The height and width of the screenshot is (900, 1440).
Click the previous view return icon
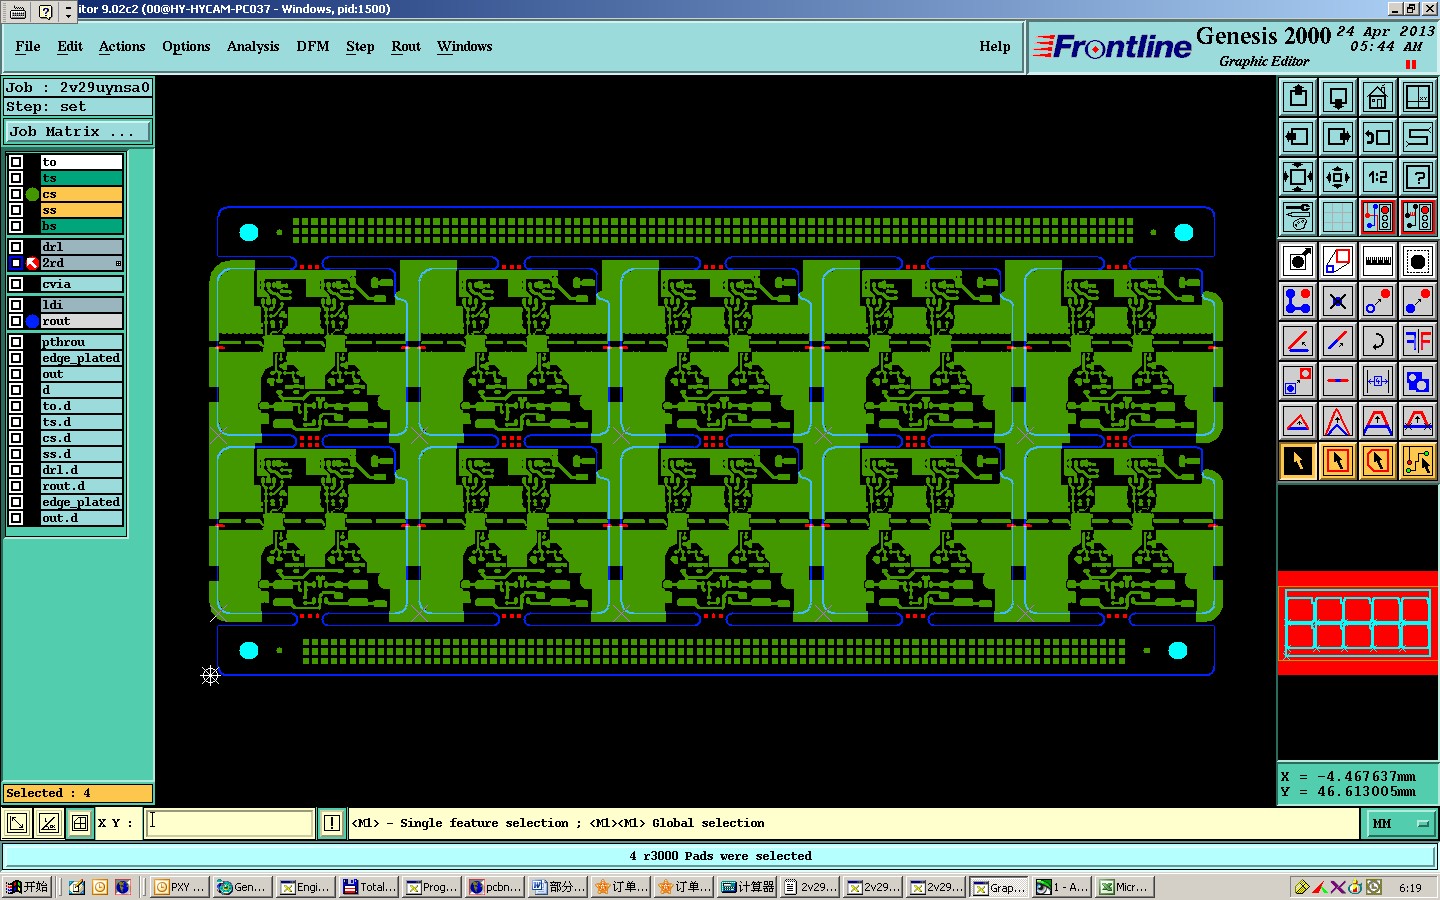(1378, 137)
